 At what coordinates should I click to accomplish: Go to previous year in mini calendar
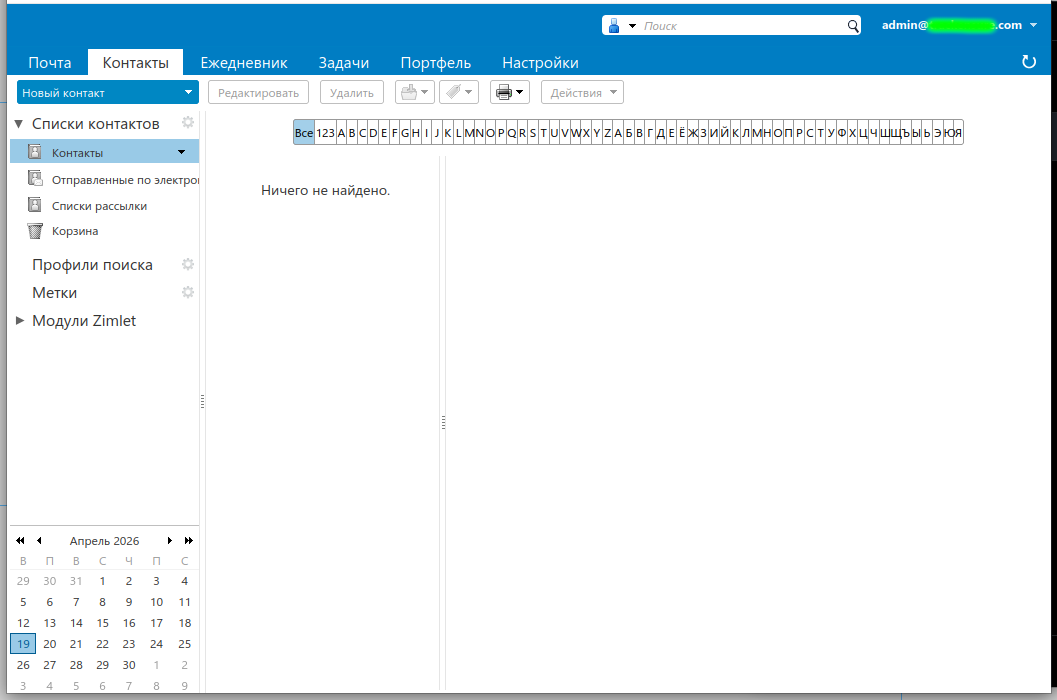tap(20, 540)
